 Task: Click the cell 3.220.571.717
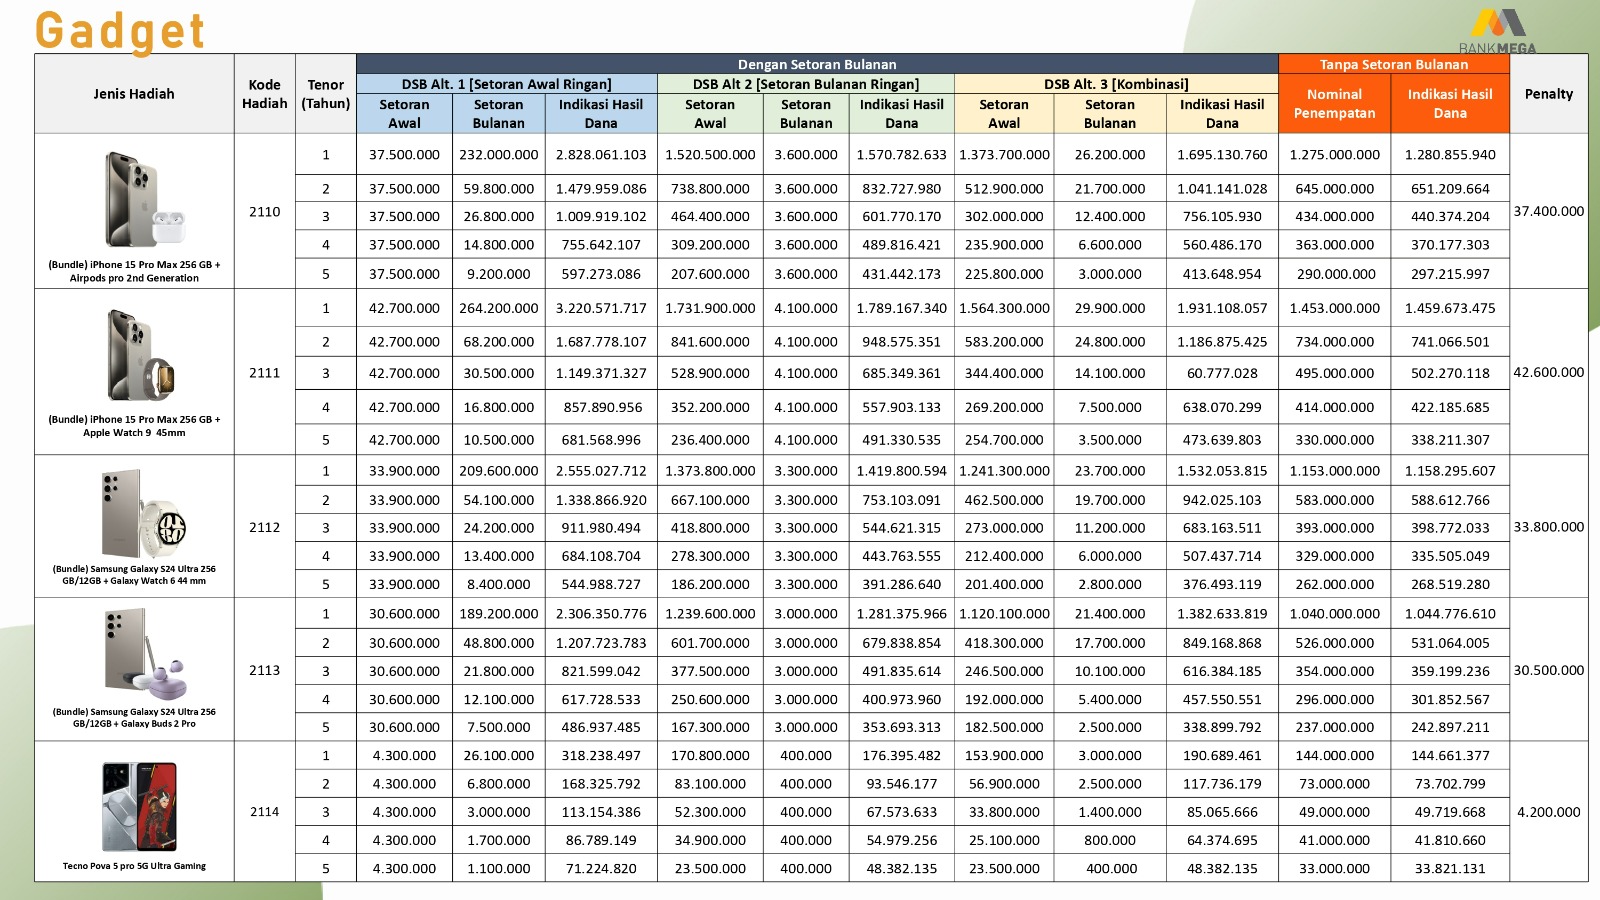tap(601, 309)
